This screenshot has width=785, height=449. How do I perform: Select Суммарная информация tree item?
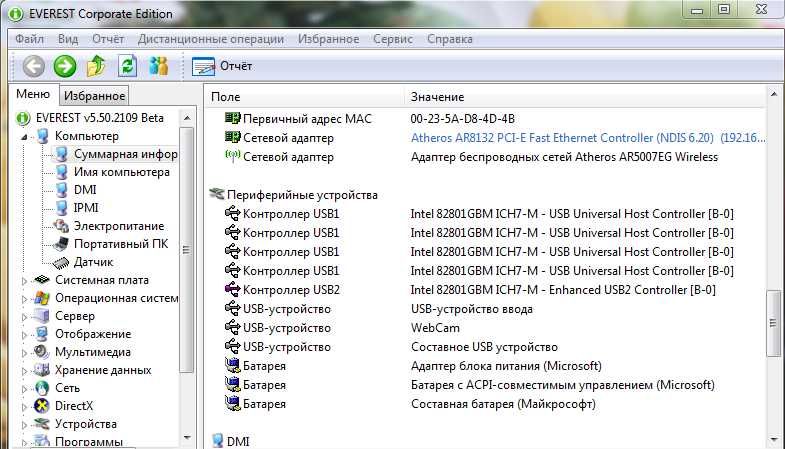tap(126, 154)
